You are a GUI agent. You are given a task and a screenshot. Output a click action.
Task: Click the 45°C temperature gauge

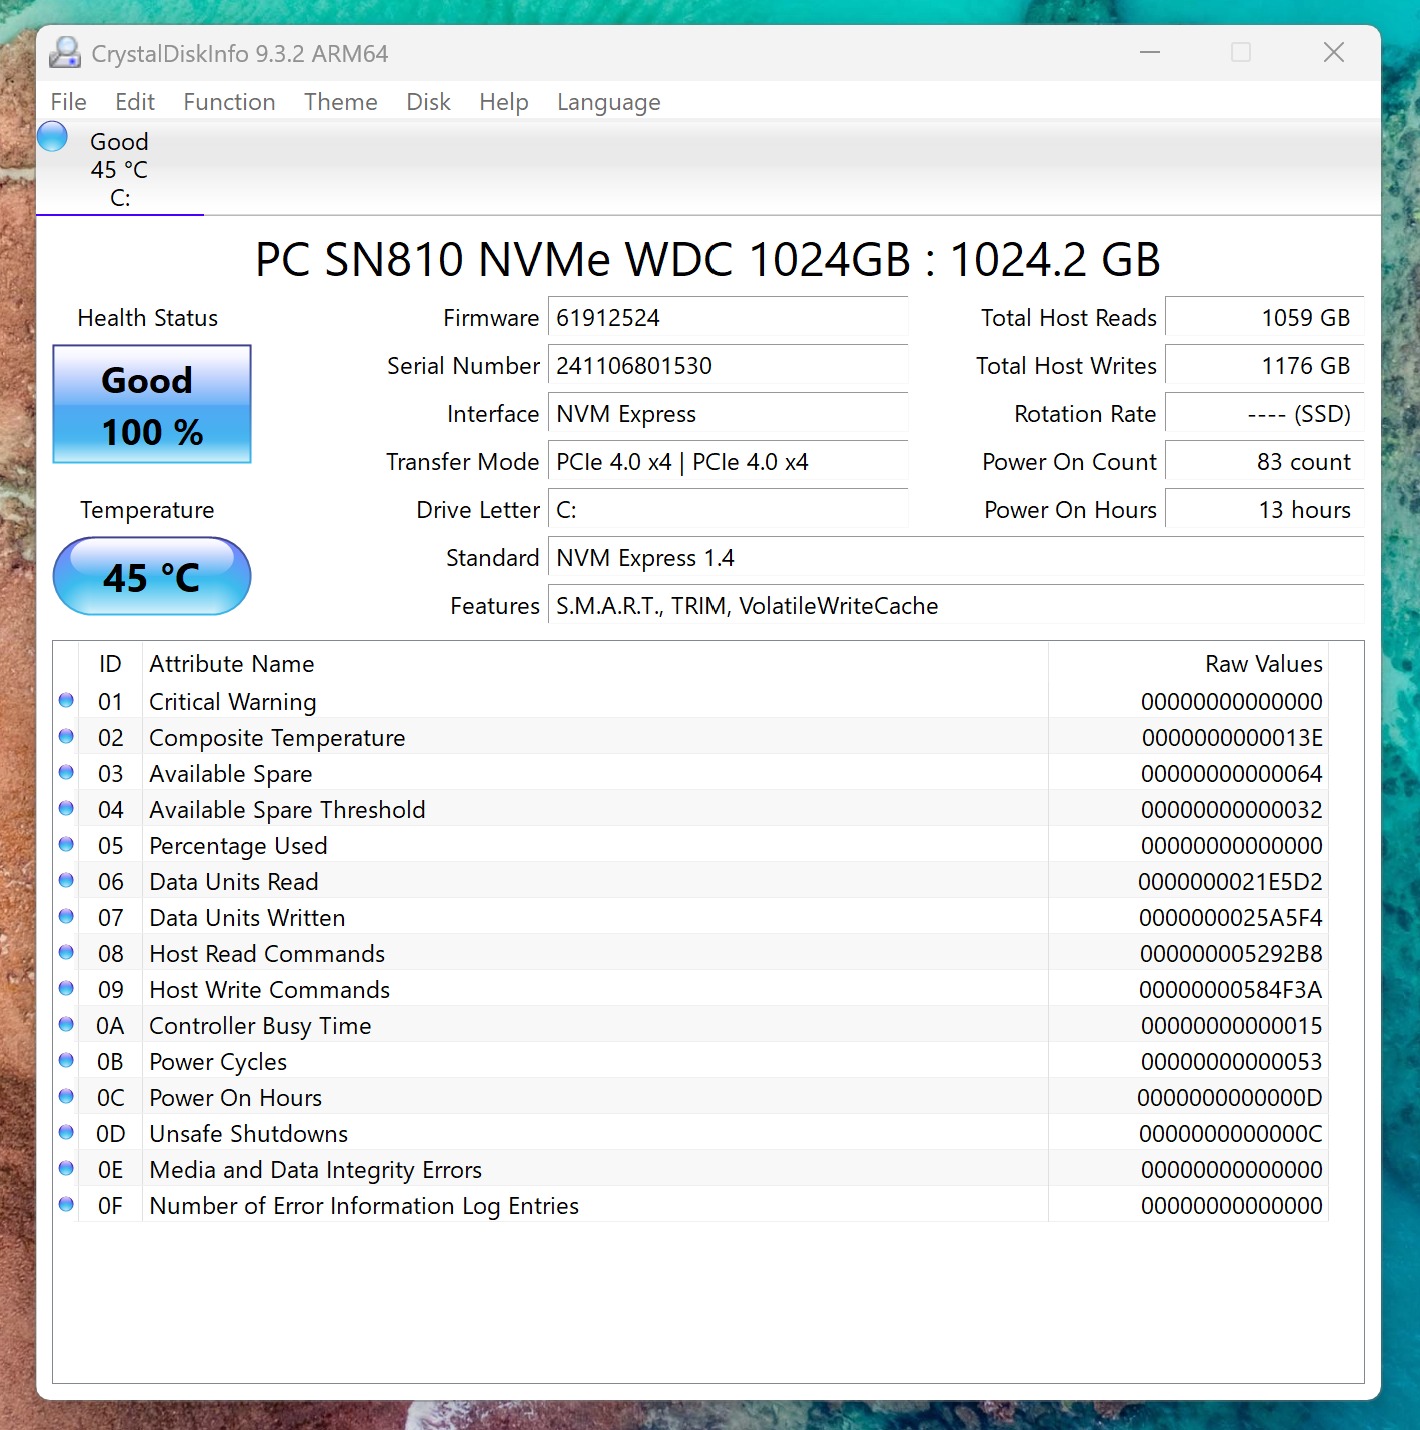150,576
